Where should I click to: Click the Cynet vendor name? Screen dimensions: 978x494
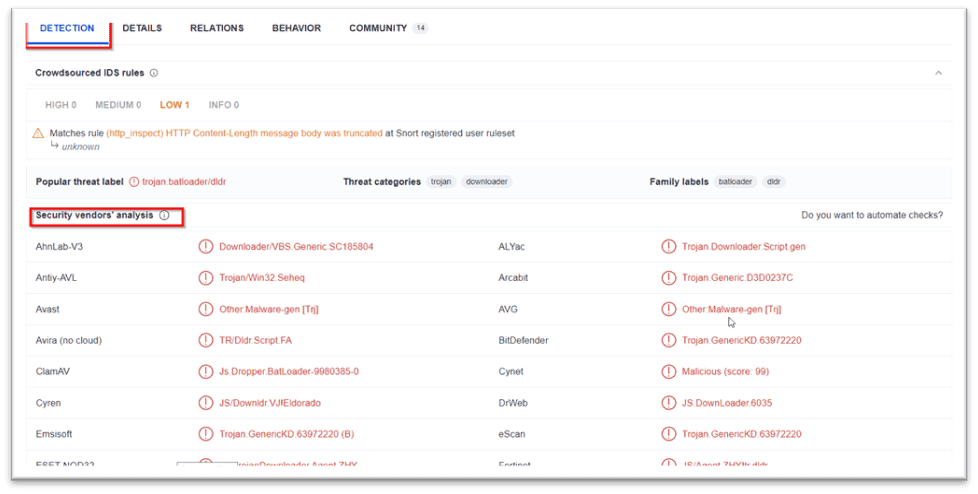click(511, 371)
